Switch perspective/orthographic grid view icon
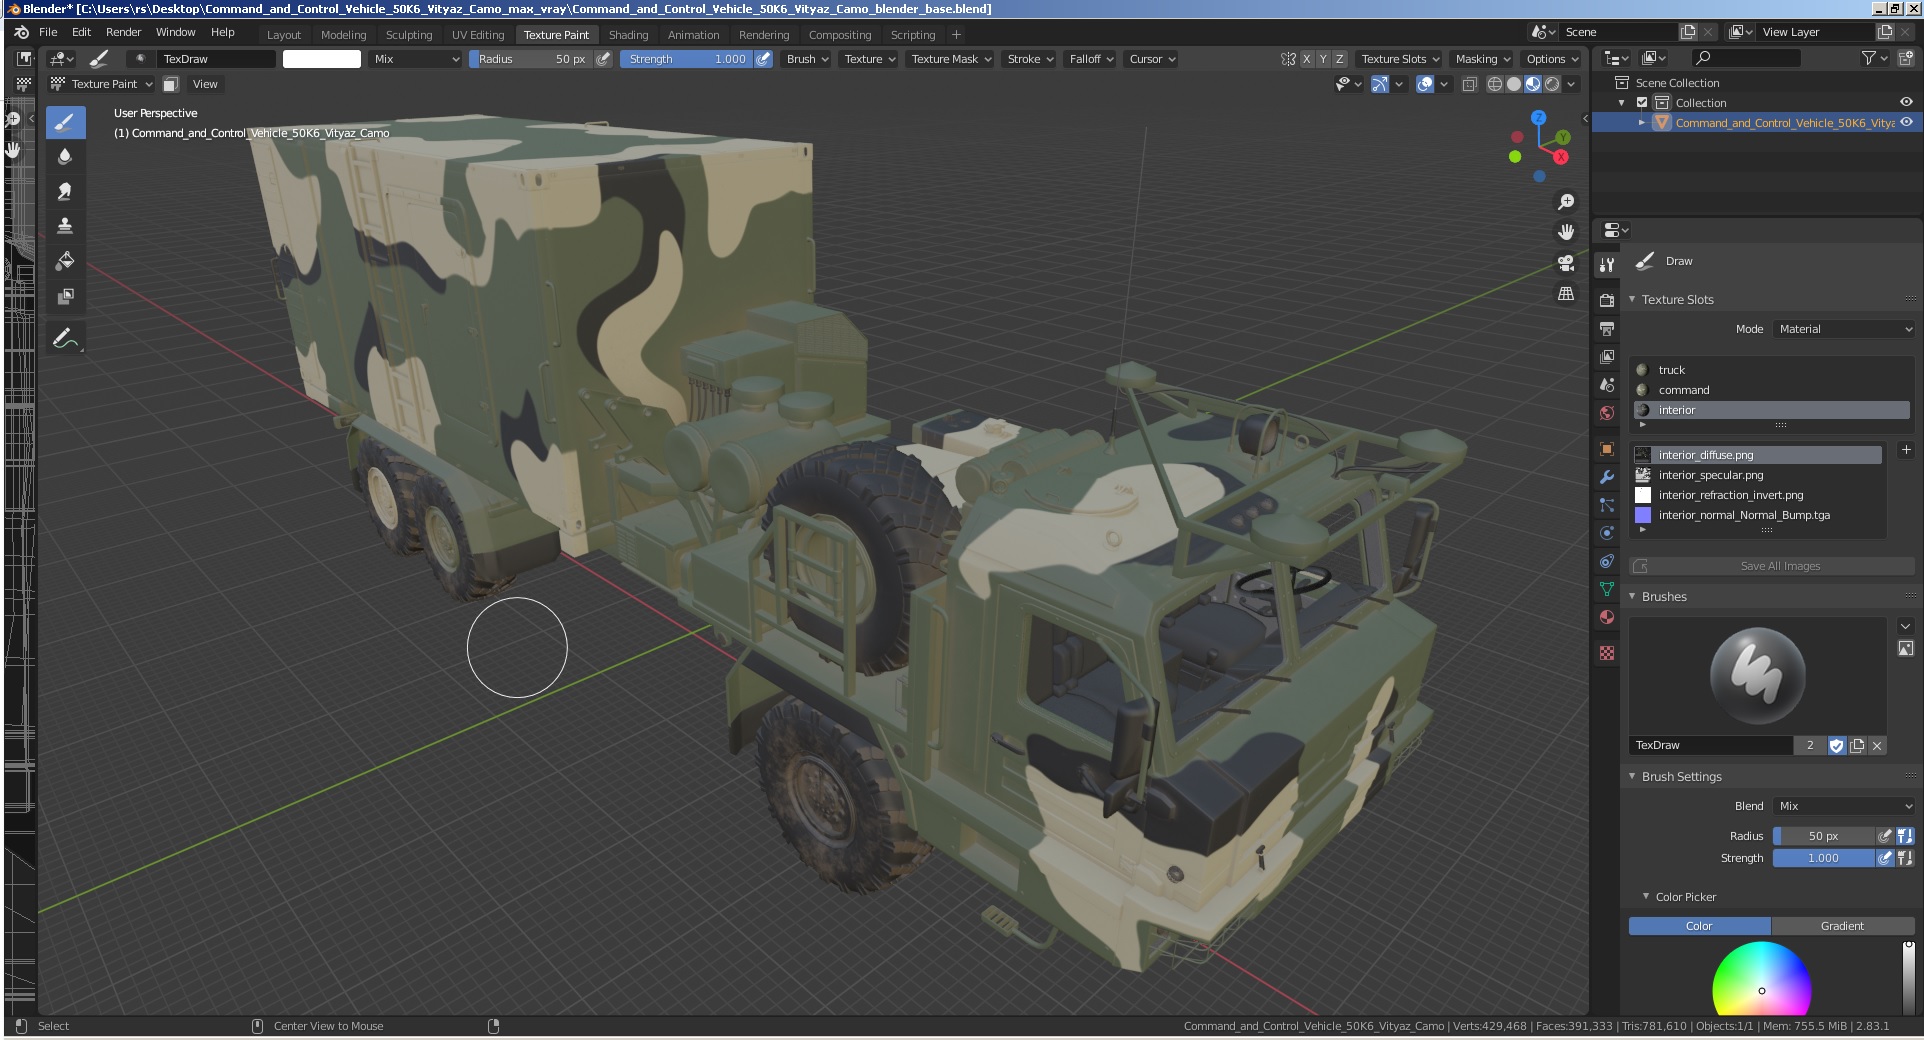Viewport: 1924px width, 1040px height. tap(1566, 293)
